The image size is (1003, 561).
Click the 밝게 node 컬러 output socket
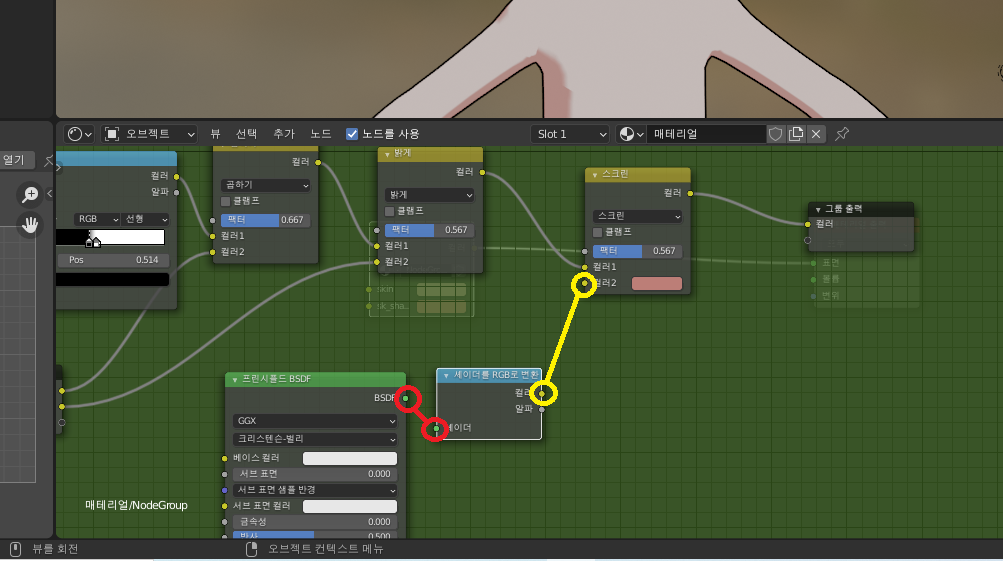pyautogui.click(x=482, y=172)
